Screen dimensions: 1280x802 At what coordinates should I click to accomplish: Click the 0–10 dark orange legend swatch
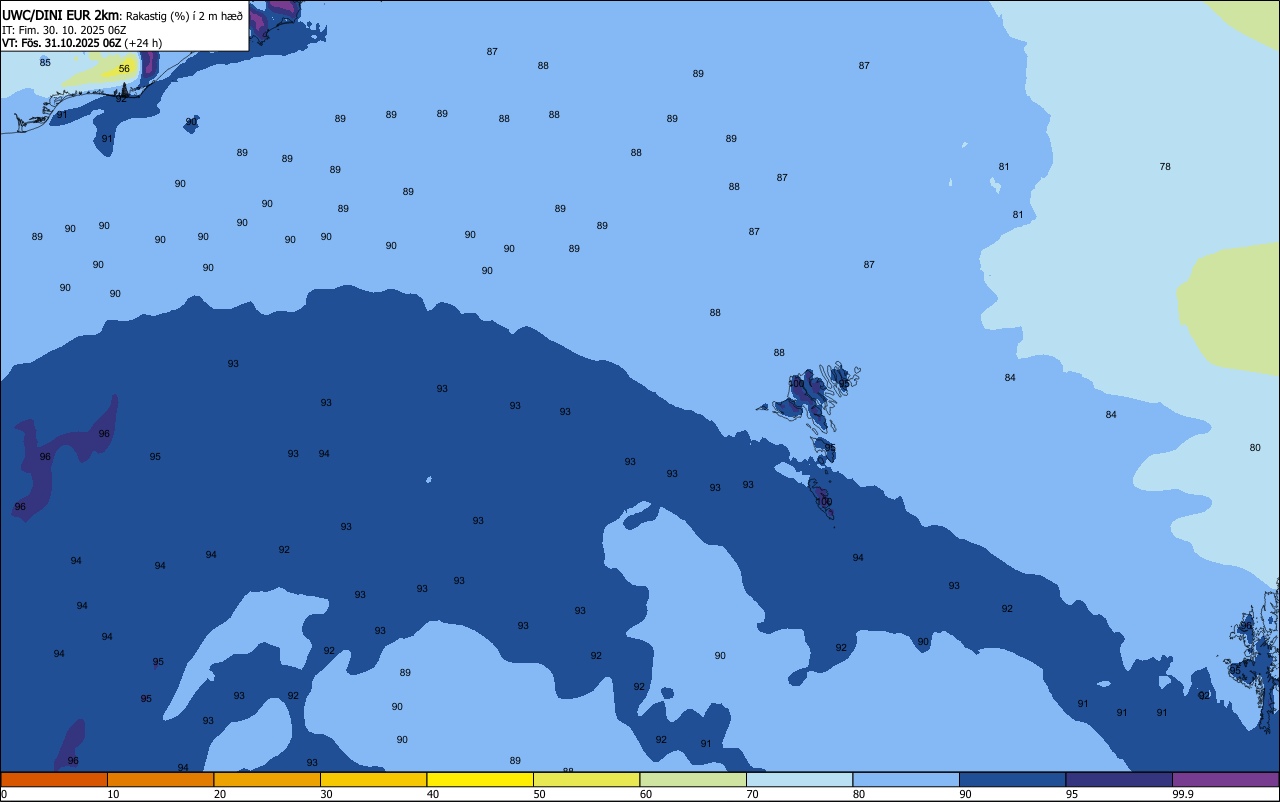(x=54, y=779)
